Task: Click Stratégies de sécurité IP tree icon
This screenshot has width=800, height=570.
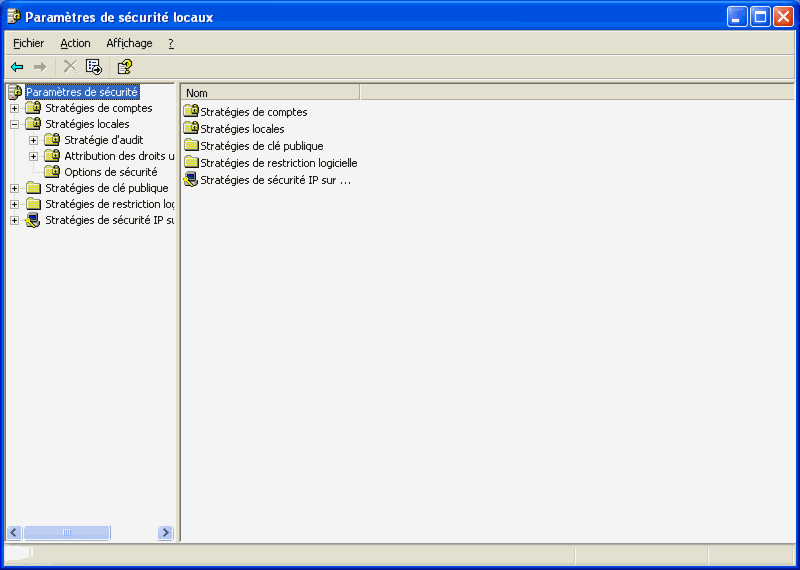Action: point(33,220)
